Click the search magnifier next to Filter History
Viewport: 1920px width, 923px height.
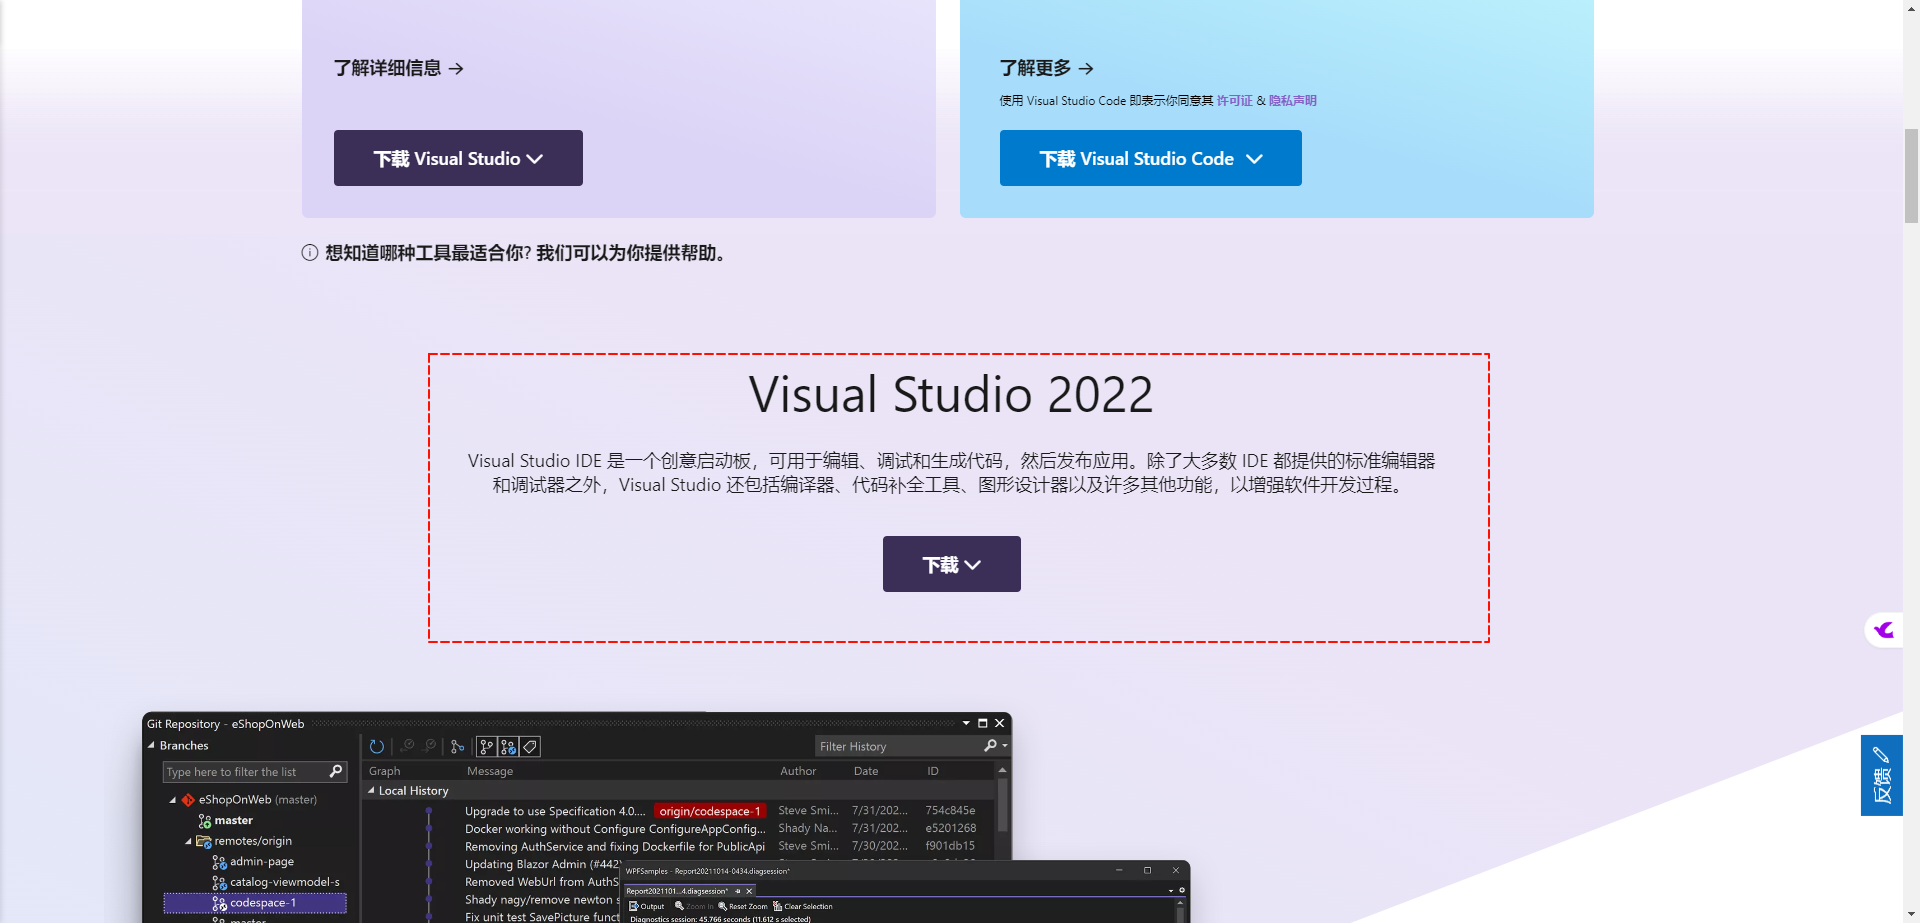pyautogui.click(x=990, y=746)
